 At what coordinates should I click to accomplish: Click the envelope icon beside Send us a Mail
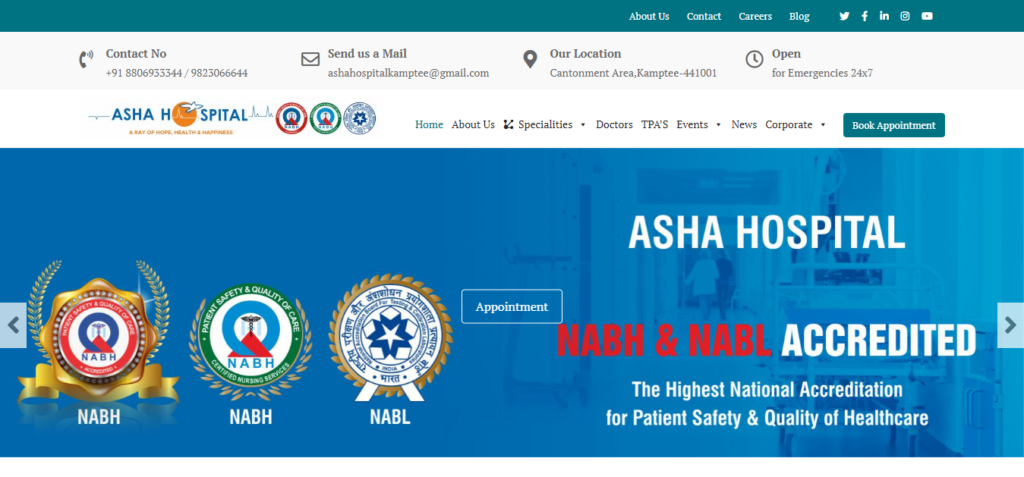[x=310, y=59]
